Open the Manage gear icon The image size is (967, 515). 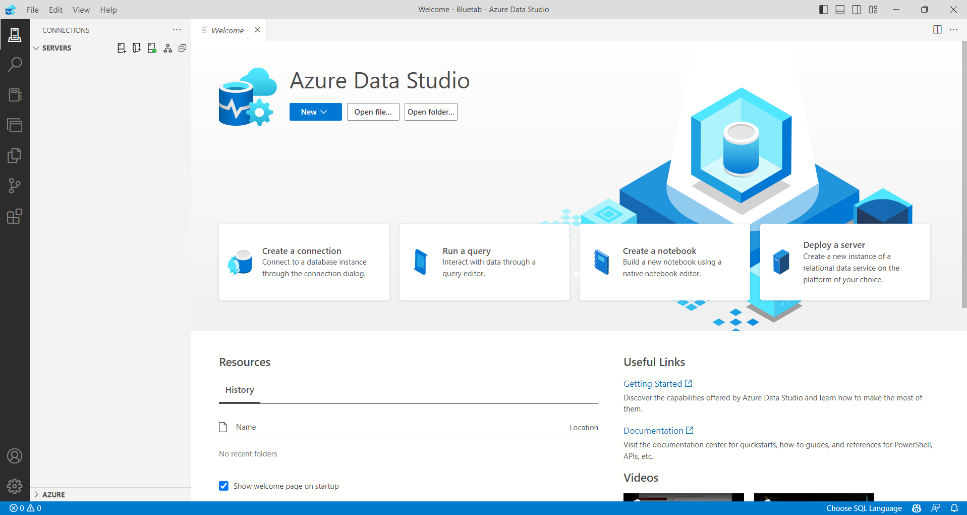[14, 486]
